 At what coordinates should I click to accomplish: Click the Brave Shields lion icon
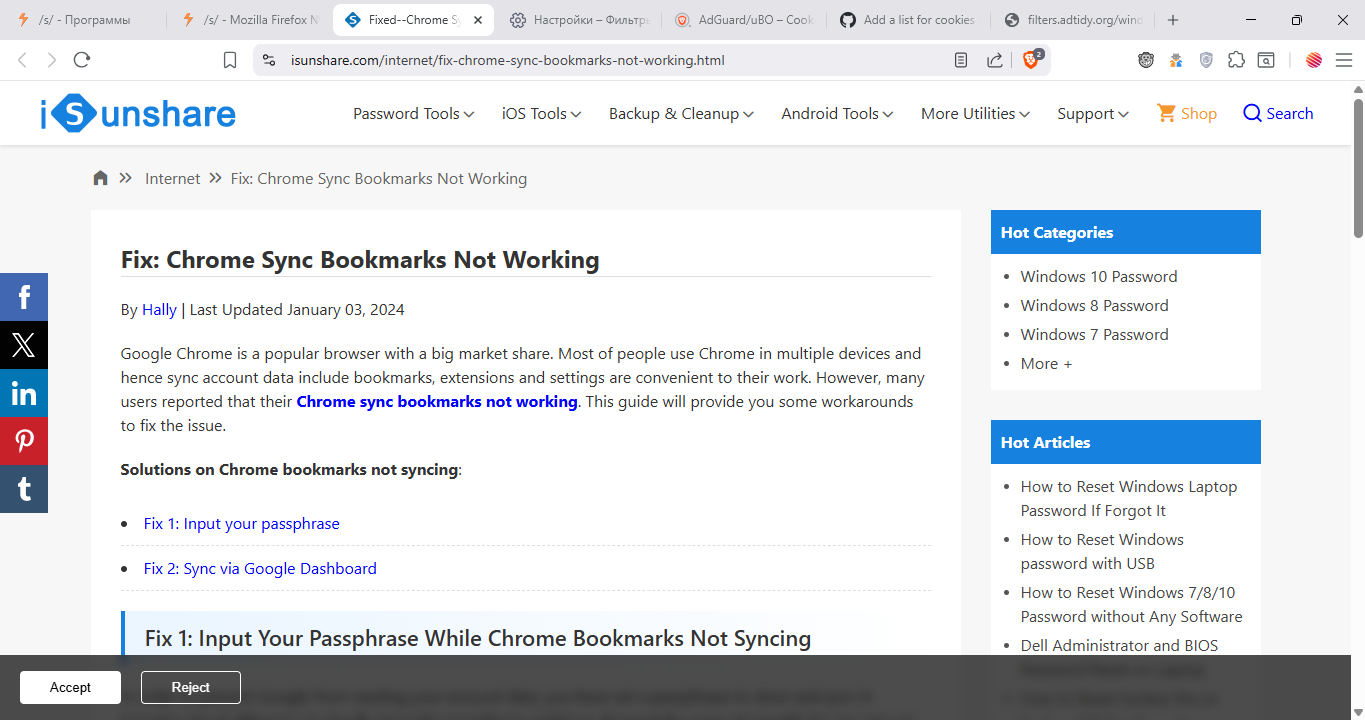1031,60
